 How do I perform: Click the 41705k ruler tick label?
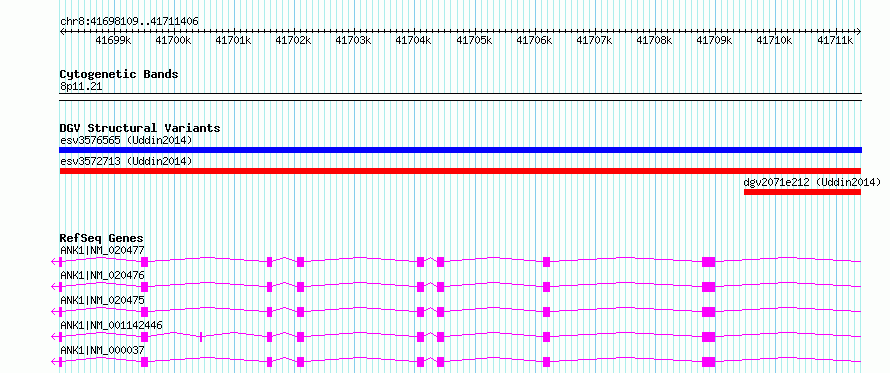click(x=475, y=40)
